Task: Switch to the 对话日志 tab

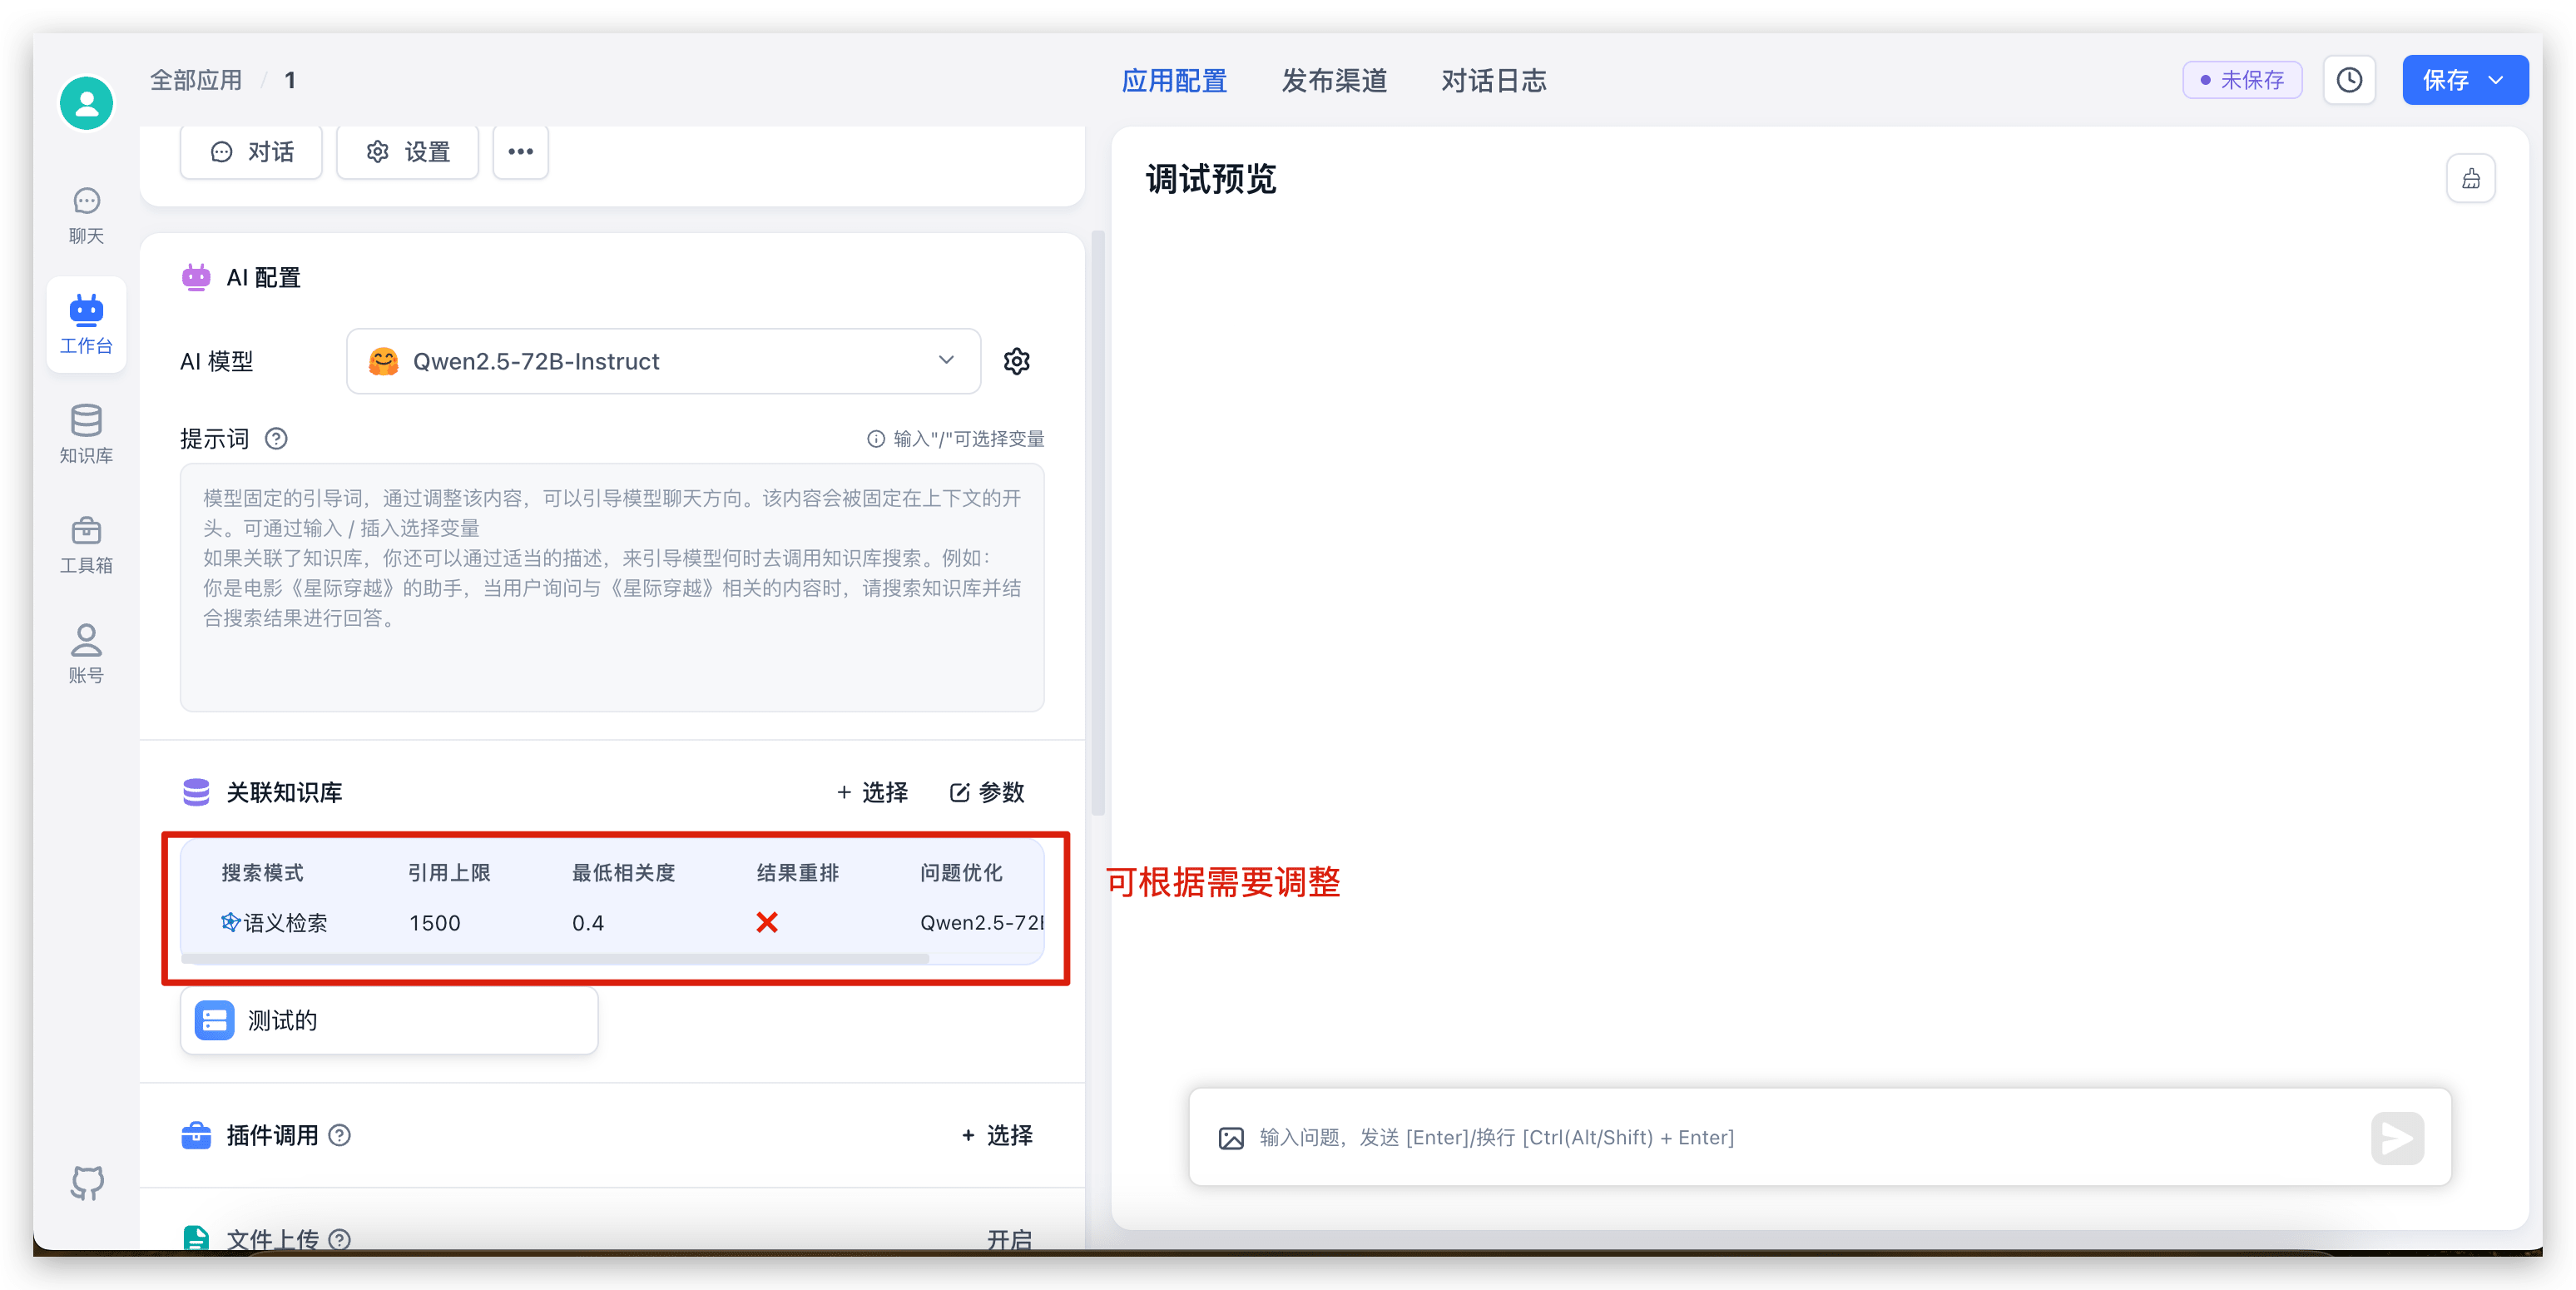Action: pyautogui.click(x=1493, y=80)
